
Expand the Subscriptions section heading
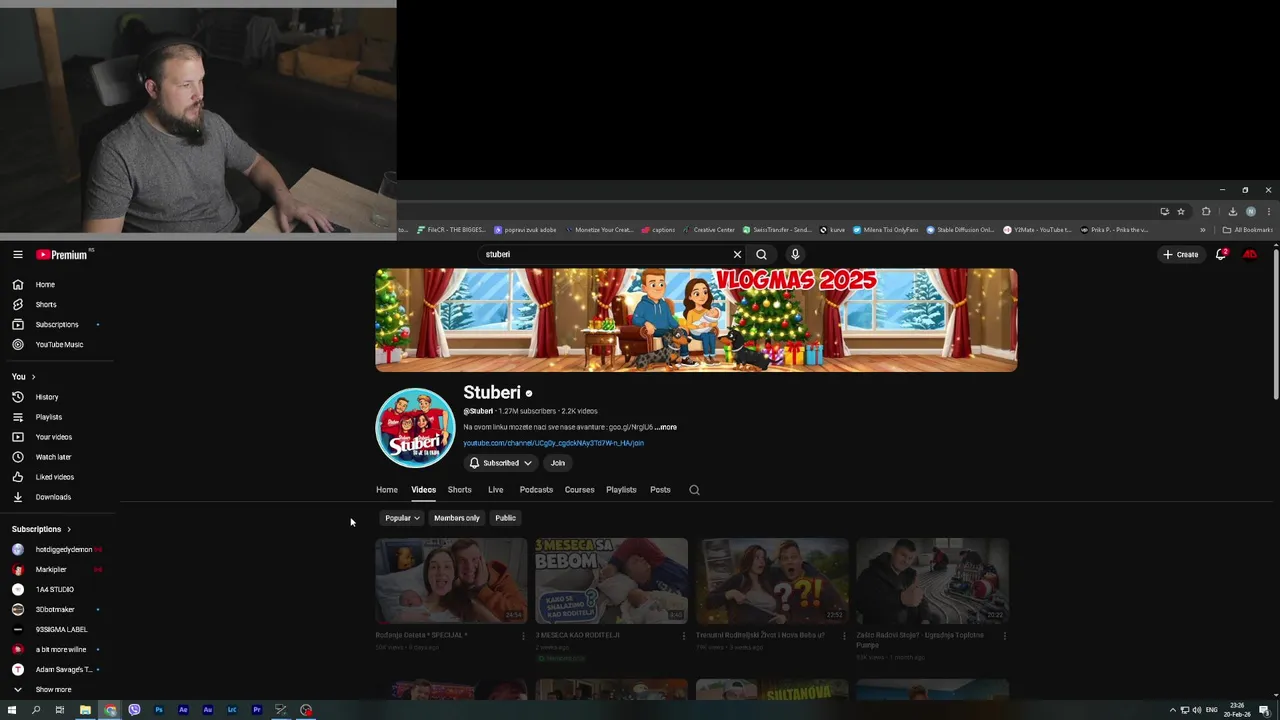(x=41, y=529)
